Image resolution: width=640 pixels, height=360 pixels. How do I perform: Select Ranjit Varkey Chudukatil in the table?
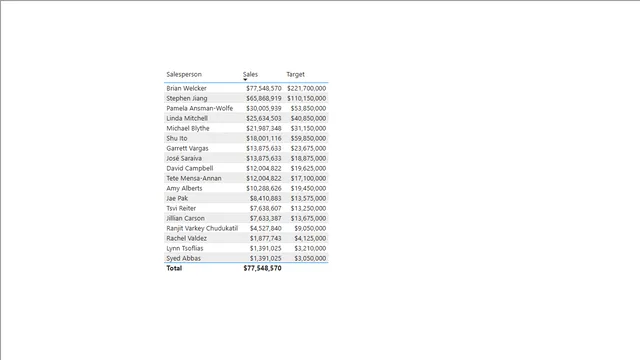[x=202, y=228]
